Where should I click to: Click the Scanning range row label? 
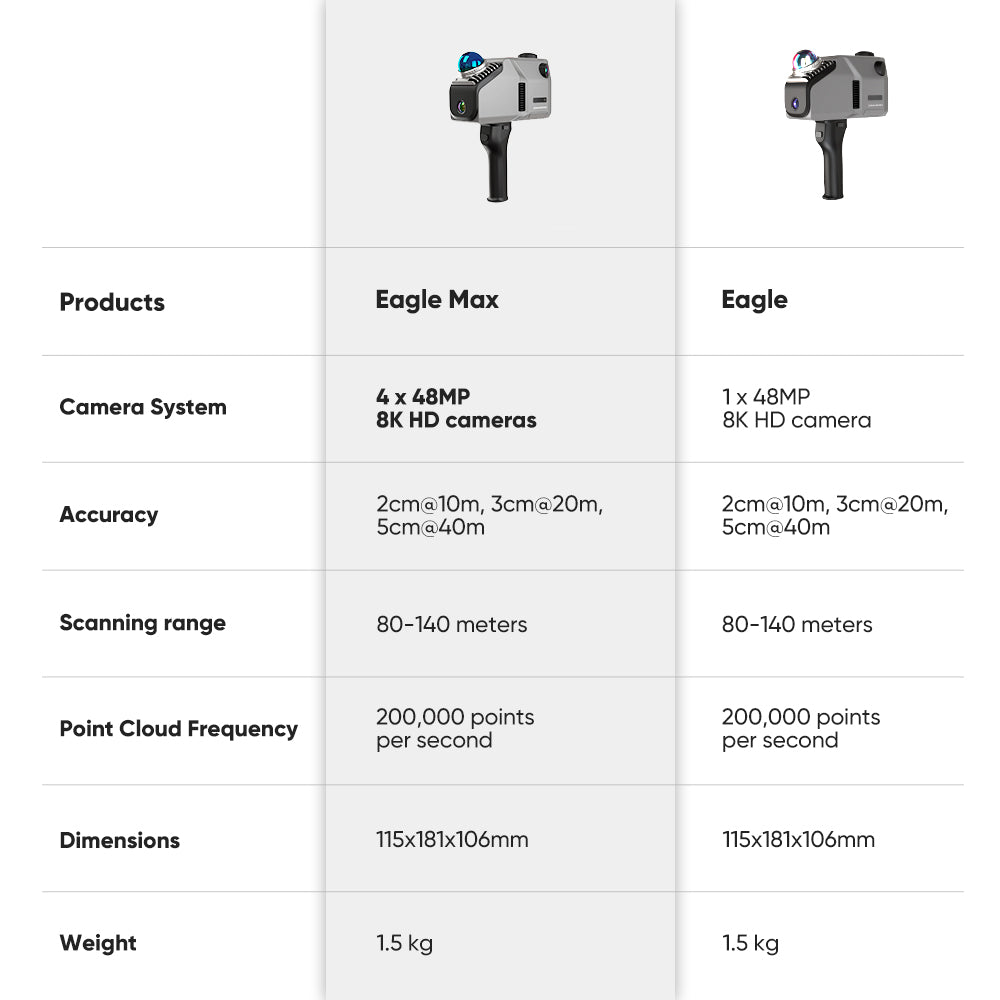pos(143,623)
